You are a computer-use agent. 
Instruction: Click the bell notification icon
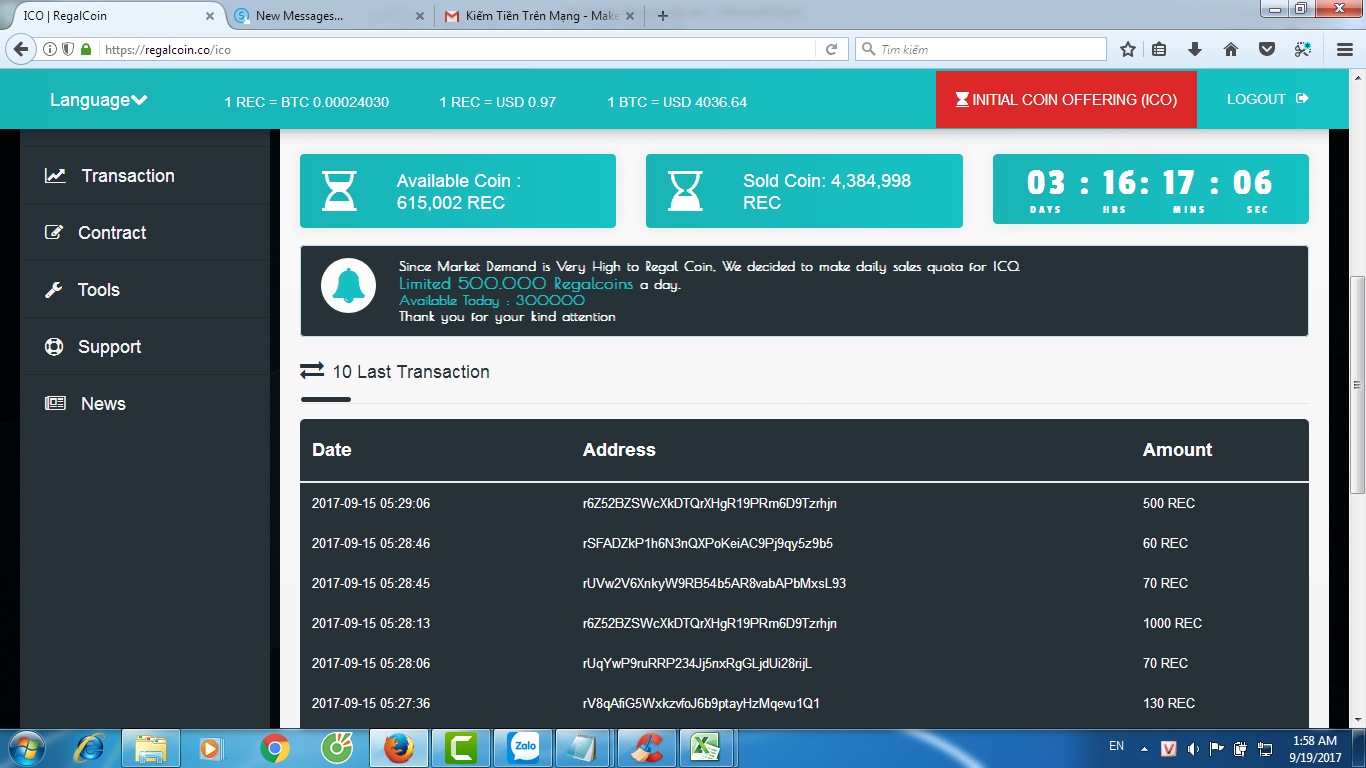(x=348, y=286)
